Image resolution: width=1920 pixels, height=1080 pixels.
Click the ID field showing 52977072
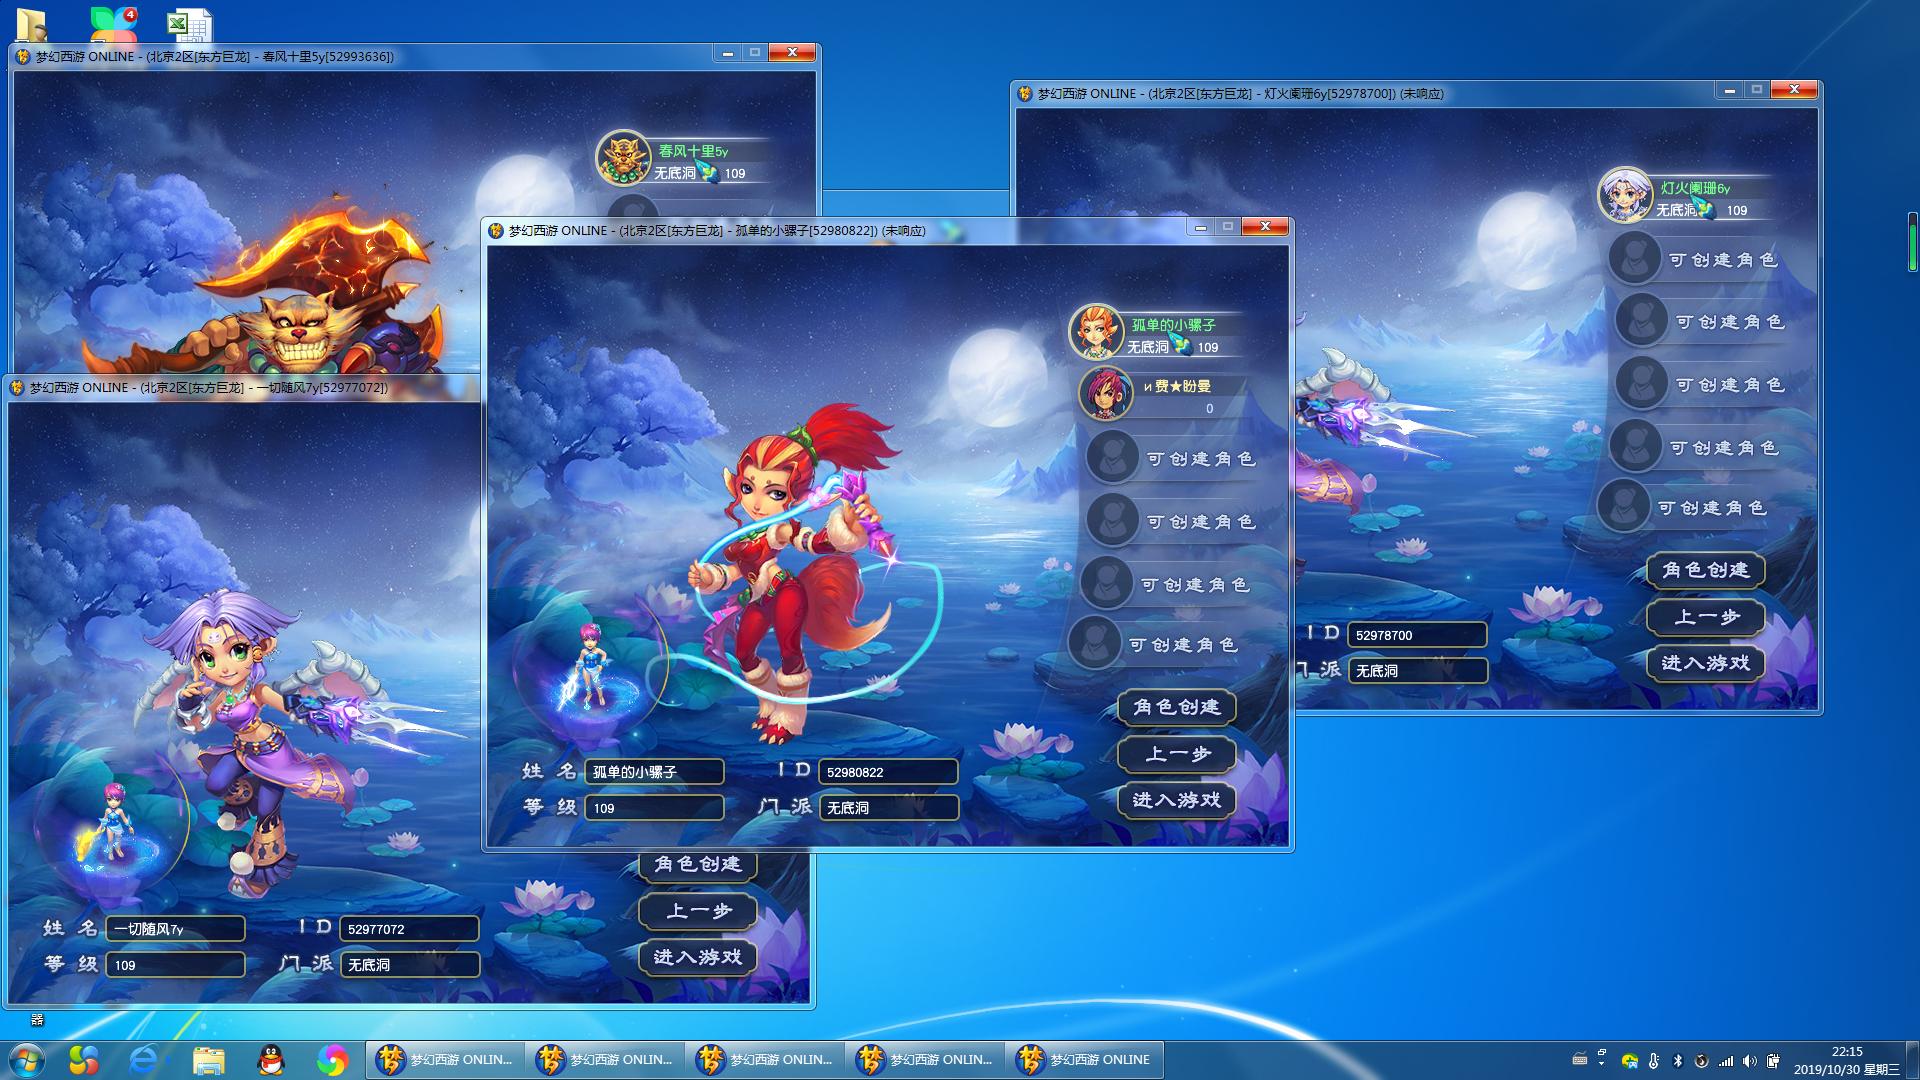[x=409, y=928]
